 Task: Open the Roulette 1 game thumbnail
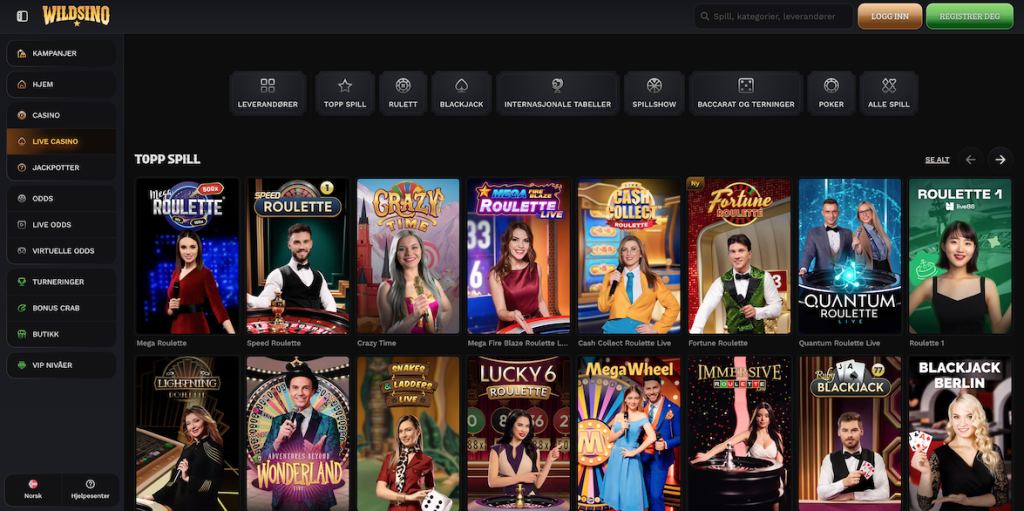960,256
